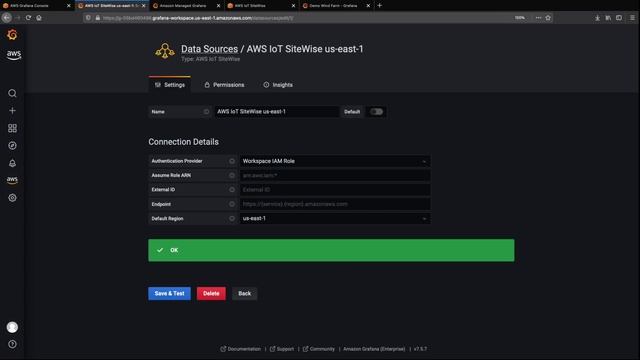Open the Dashboards grid icon
This screenshot has width=640, height=360.
pos(12,128)
